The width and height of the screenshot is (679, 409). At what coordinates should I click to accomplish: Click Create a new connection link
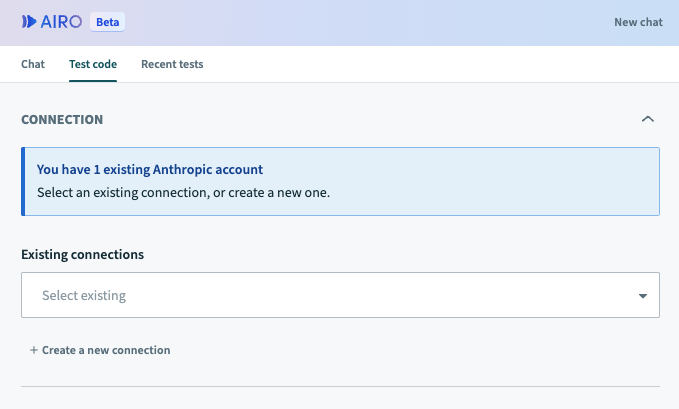coord(105,351)
